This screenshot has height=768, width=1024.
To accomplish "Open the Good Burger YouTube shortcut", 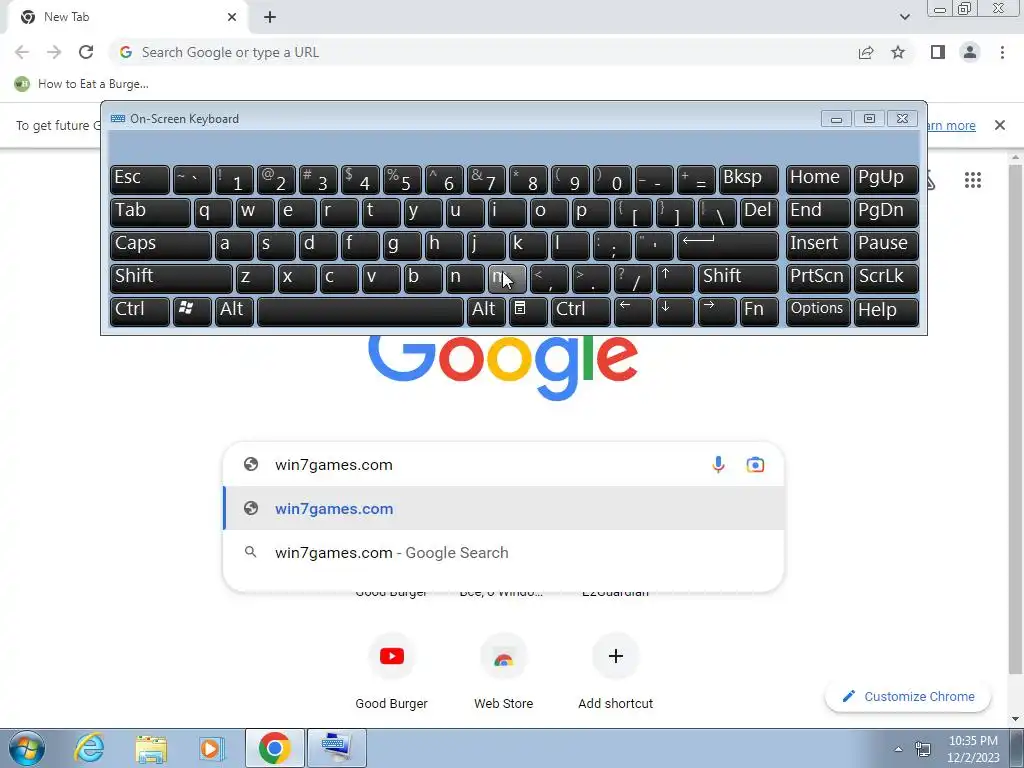I will (x=391, y=673).
